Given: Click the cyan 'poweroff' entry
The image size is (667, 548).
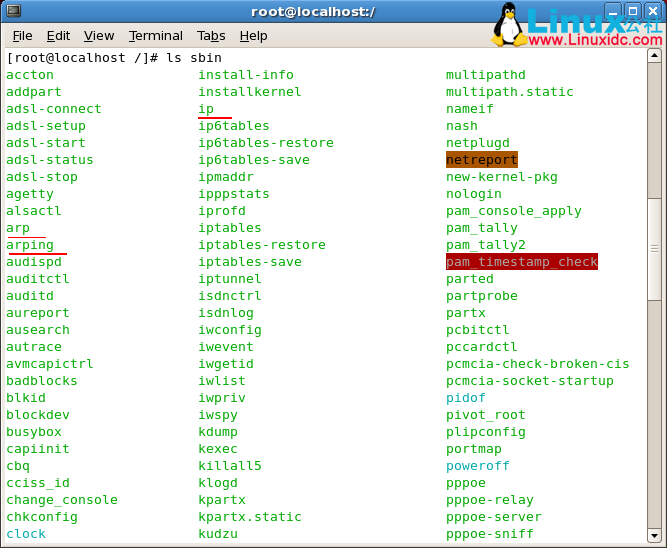Looking at the screenshot, I should coord(478,466).
